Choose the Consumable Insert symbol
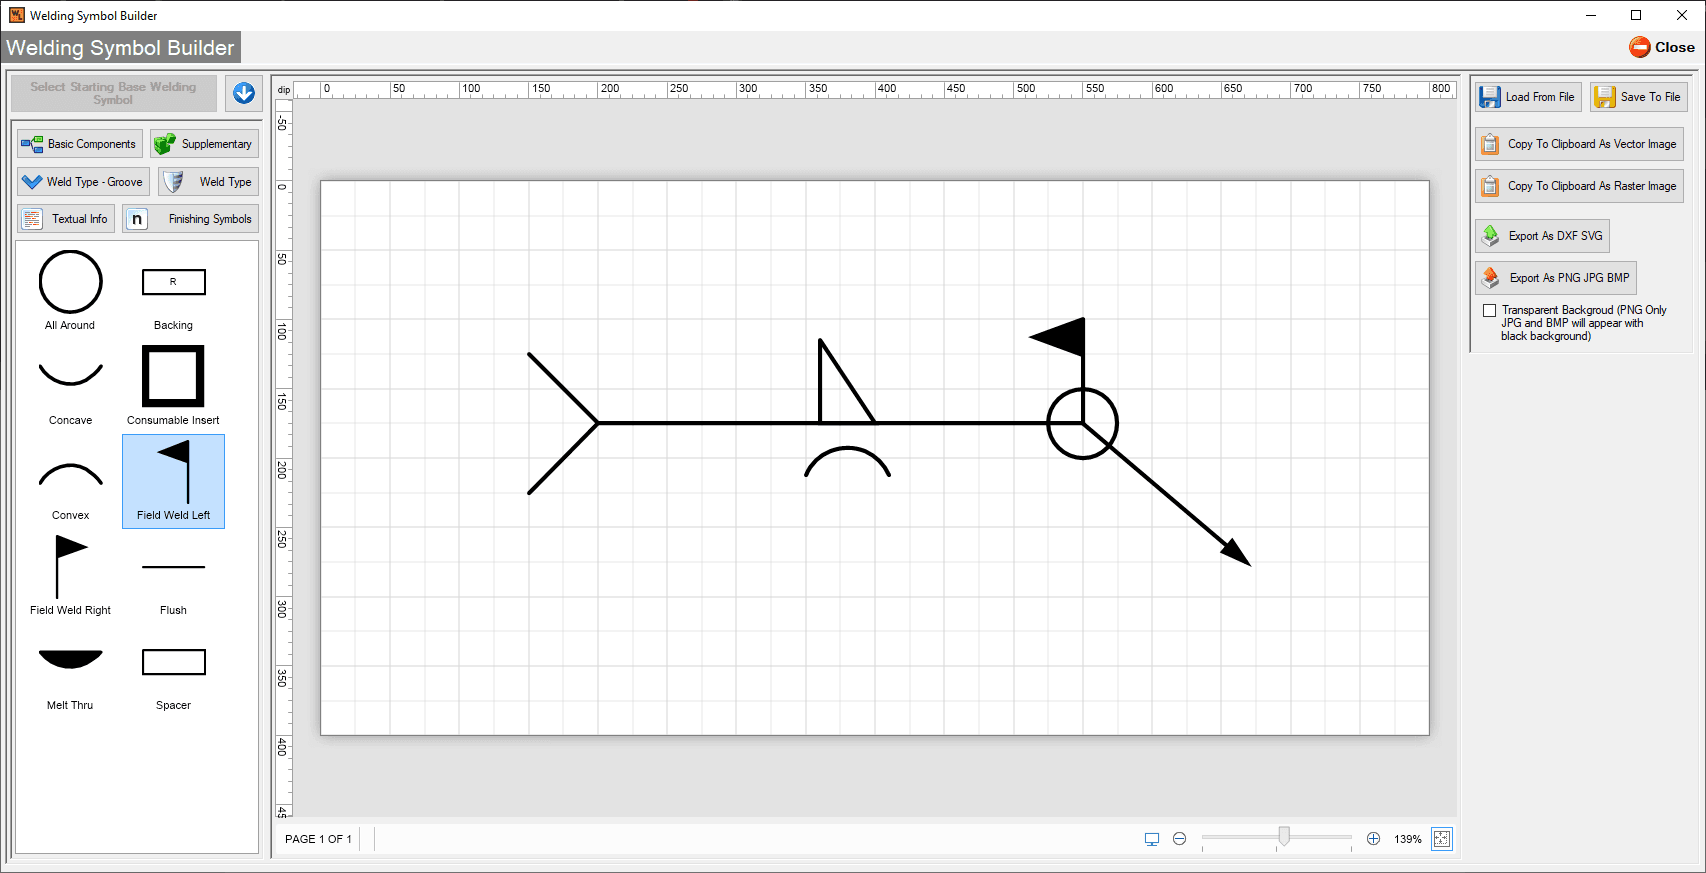 [173, 386]
